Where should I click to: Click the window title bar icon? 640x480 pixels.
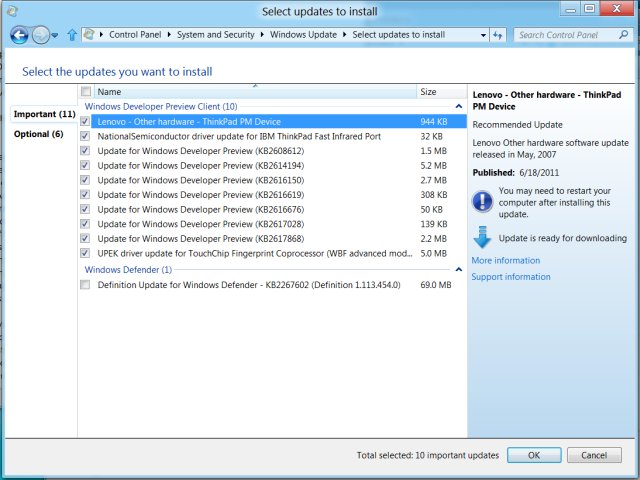(x=12, y=11)
